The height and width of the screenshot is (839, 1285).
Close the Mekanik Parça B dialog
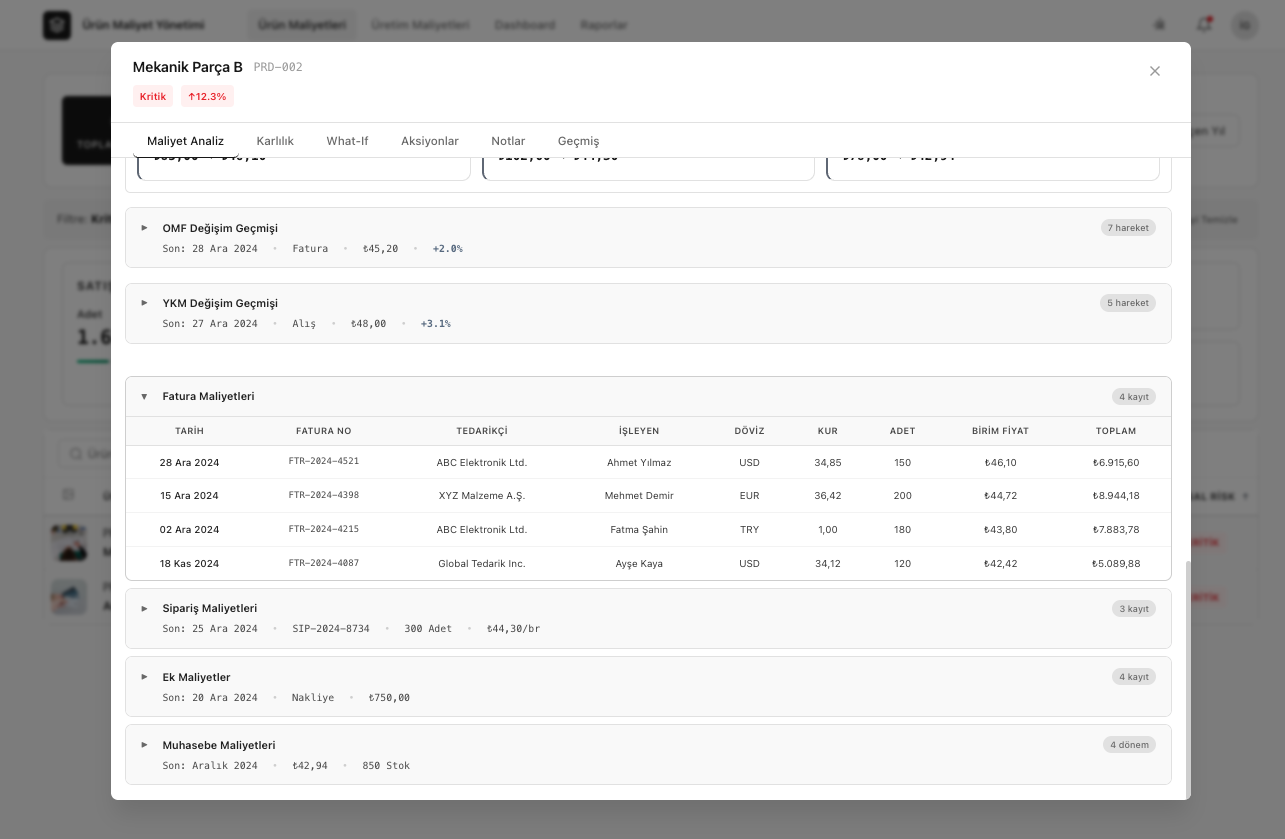point(1154,71)
